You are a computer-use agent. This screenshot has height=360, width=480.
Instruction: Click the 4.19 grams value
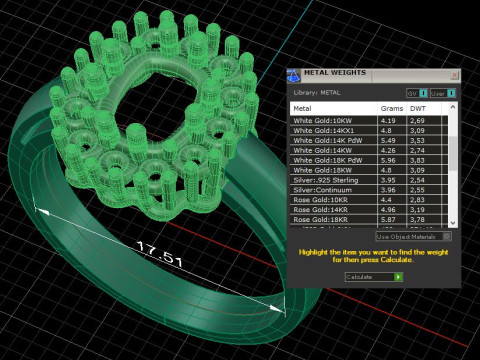click(388, 121)
